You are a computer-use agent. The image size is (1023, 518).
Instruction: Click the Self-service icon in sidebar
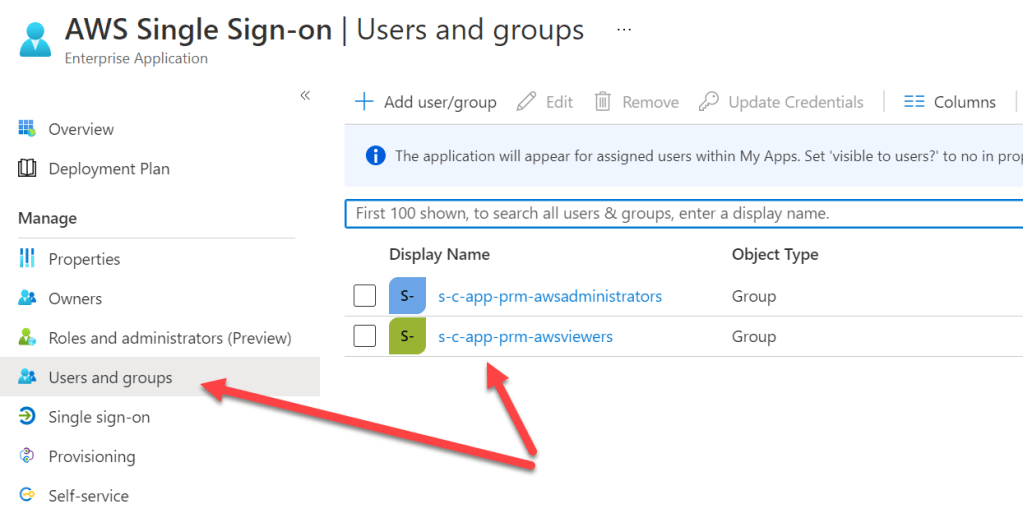pos(27,495)
